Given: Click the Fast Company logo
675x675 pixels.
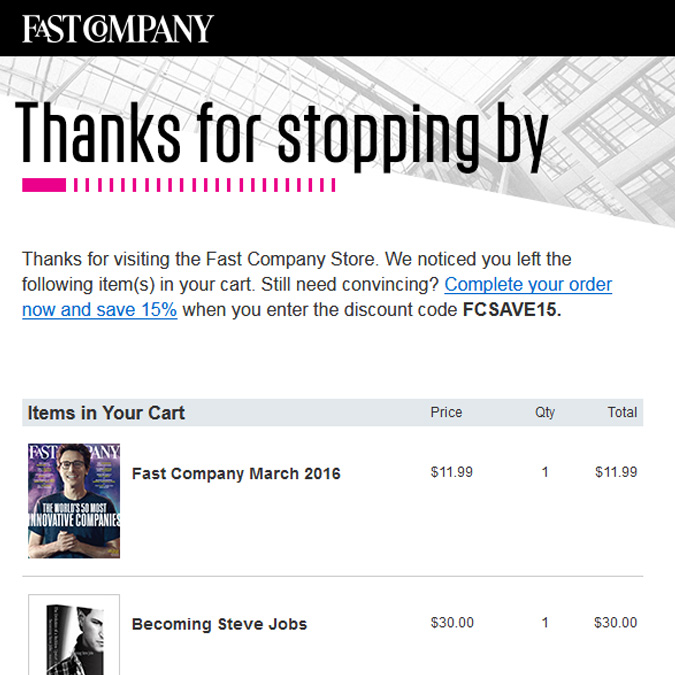Looking at the screenshot, I should click(x=118, y=29).
